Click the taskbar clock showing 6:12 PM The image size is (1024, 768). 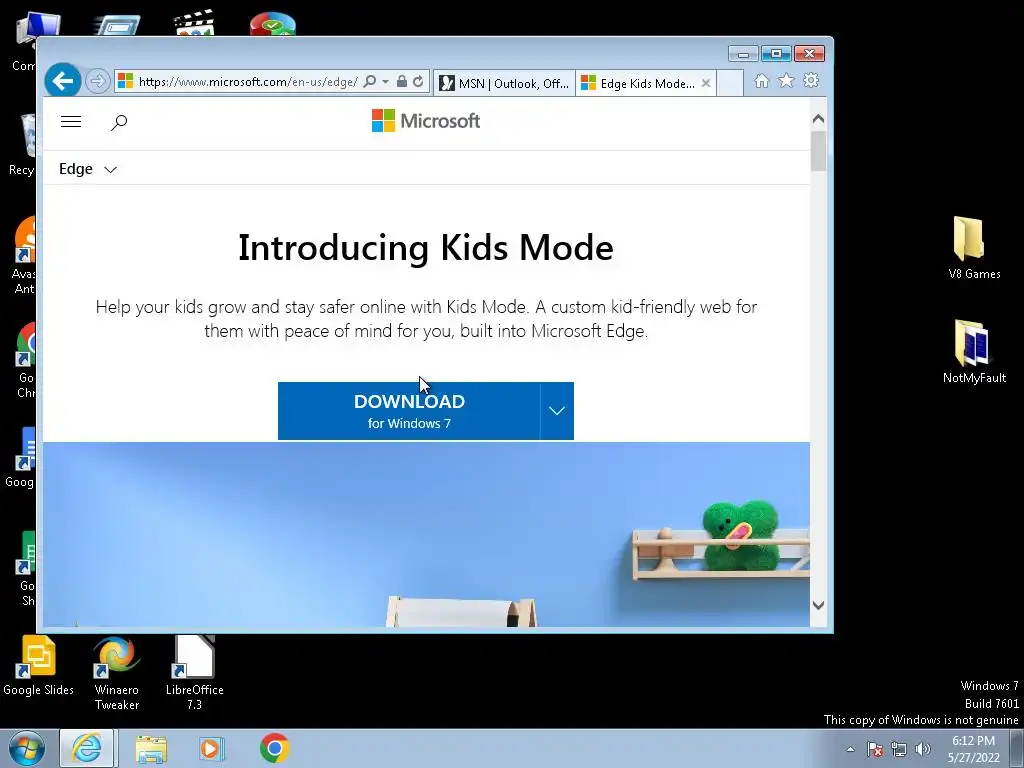(x=973, y=749)
